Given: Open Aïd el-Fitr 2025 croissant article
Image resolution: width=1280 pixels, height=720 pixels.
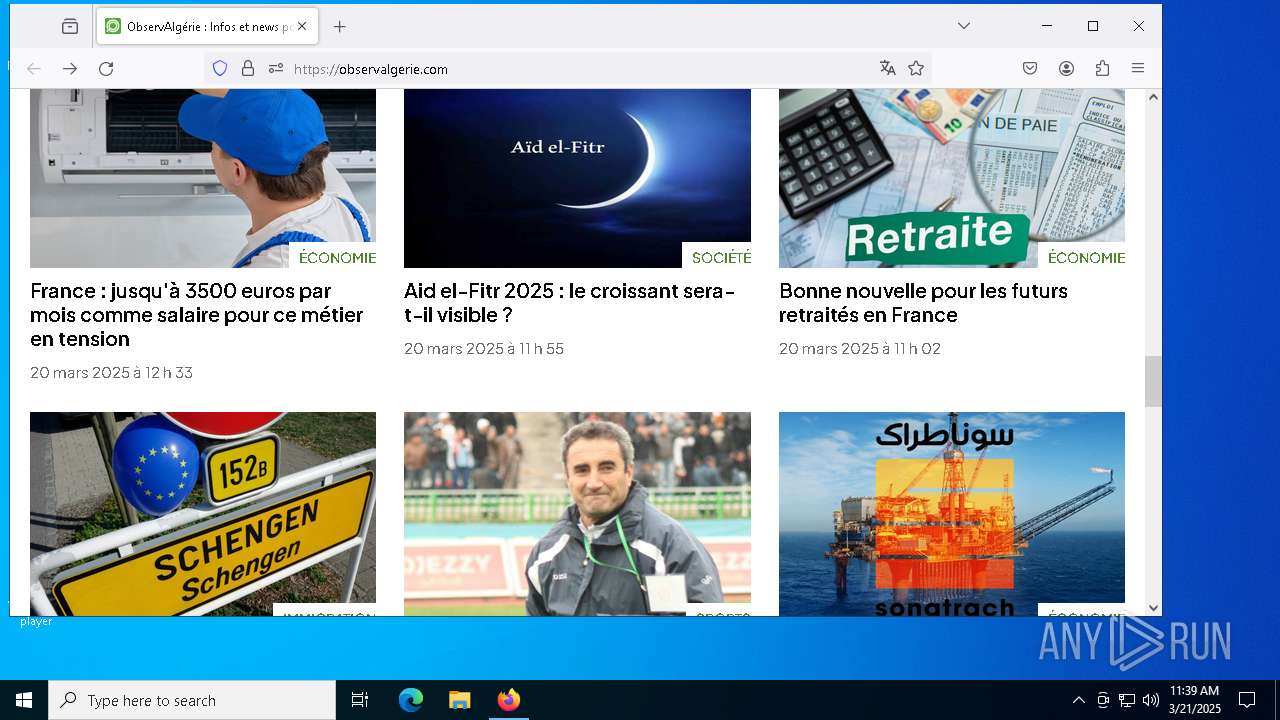Looking at the screenshot, I should (x=570, y=303).
